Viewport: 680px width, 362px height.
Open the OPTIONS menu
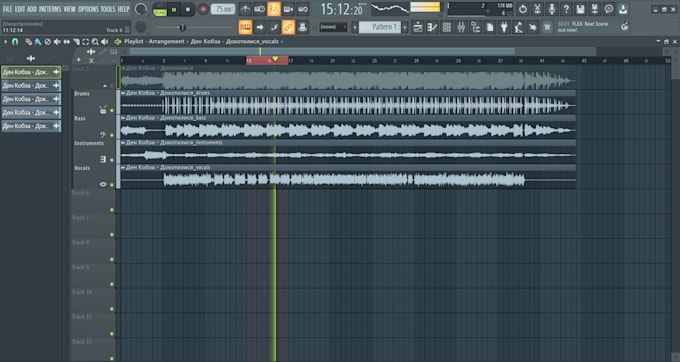coord(88,9)
